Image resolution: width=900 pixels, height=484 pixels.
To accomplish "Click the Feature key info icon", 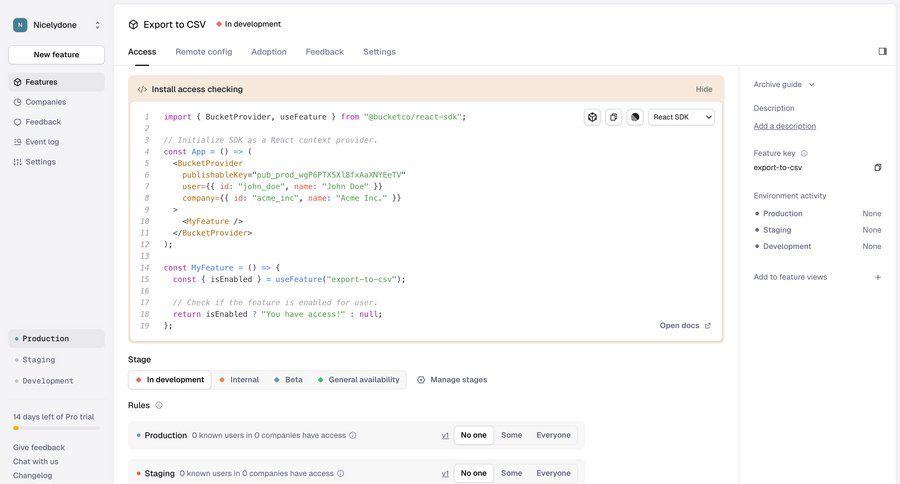I will point(804,153).
